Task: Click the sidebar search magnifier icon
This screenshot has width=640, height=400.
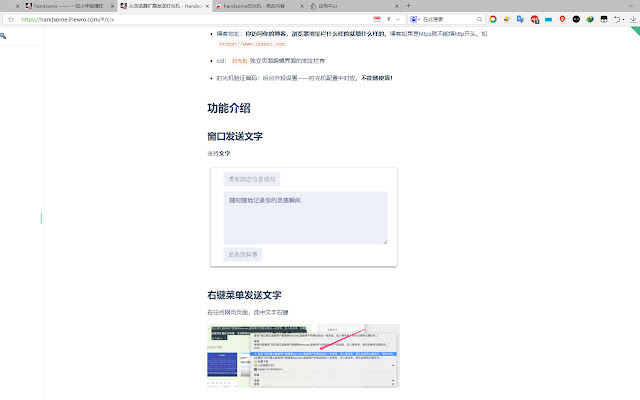Action: (3, 36)
